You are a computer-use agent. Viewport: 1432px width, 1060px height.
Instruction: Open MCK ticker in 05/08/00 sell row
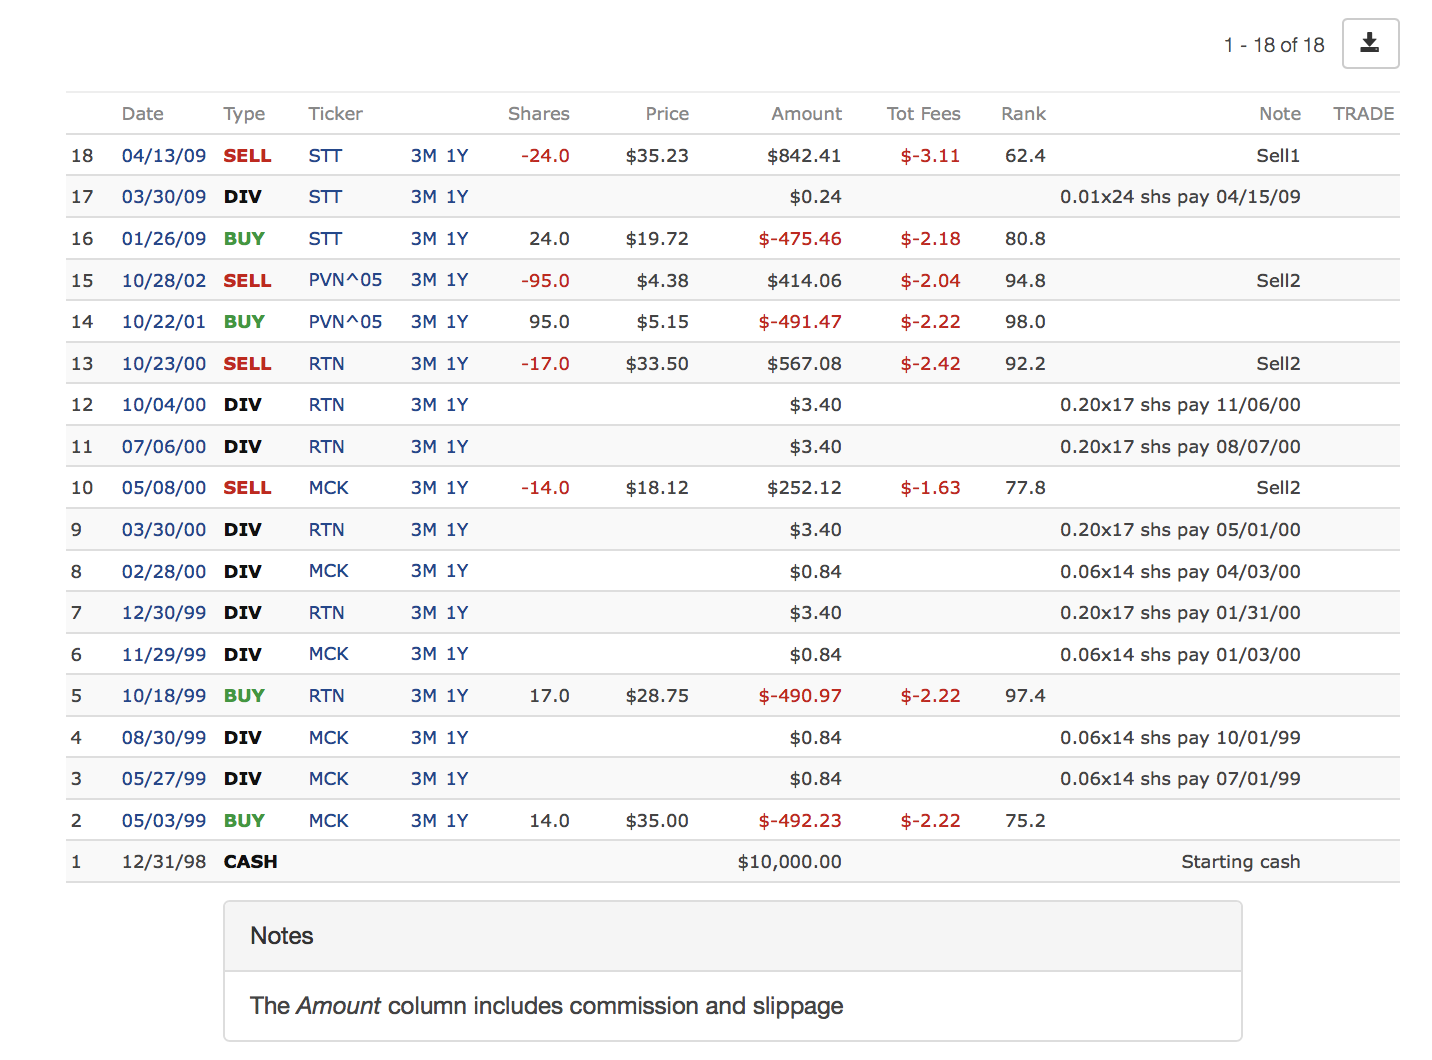(328, 488)
